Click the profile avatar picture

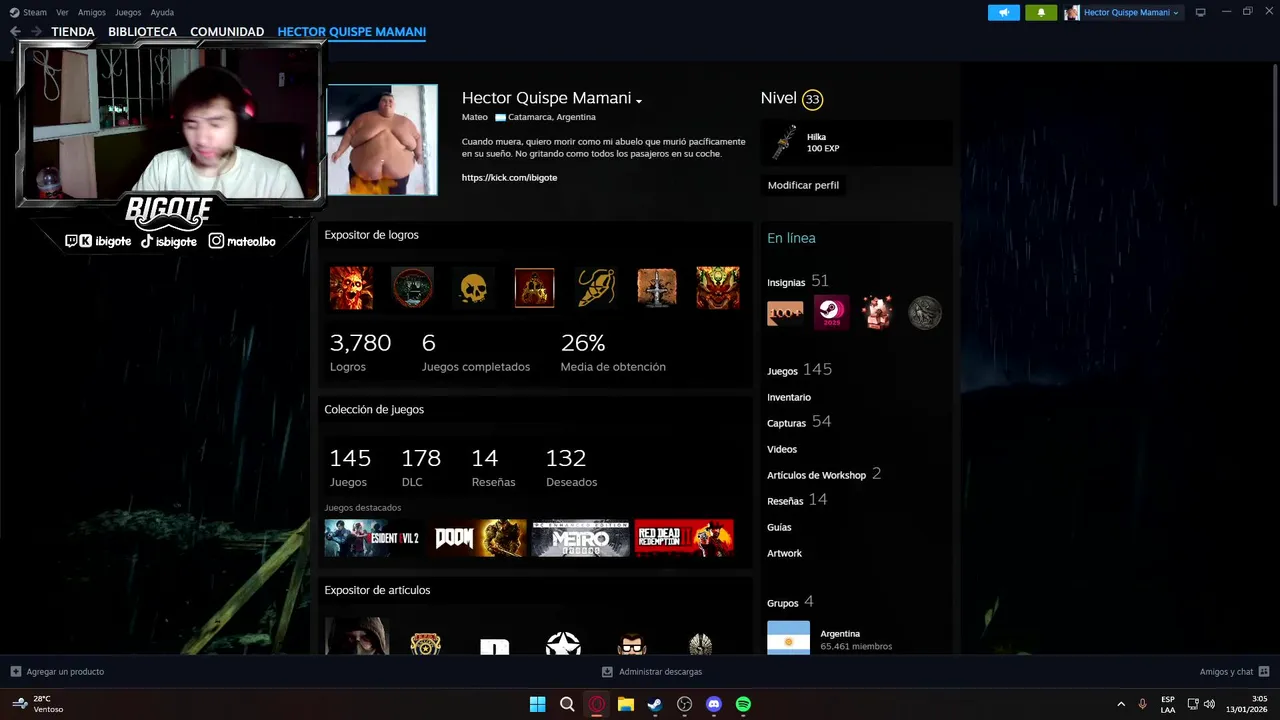point(382,140)
